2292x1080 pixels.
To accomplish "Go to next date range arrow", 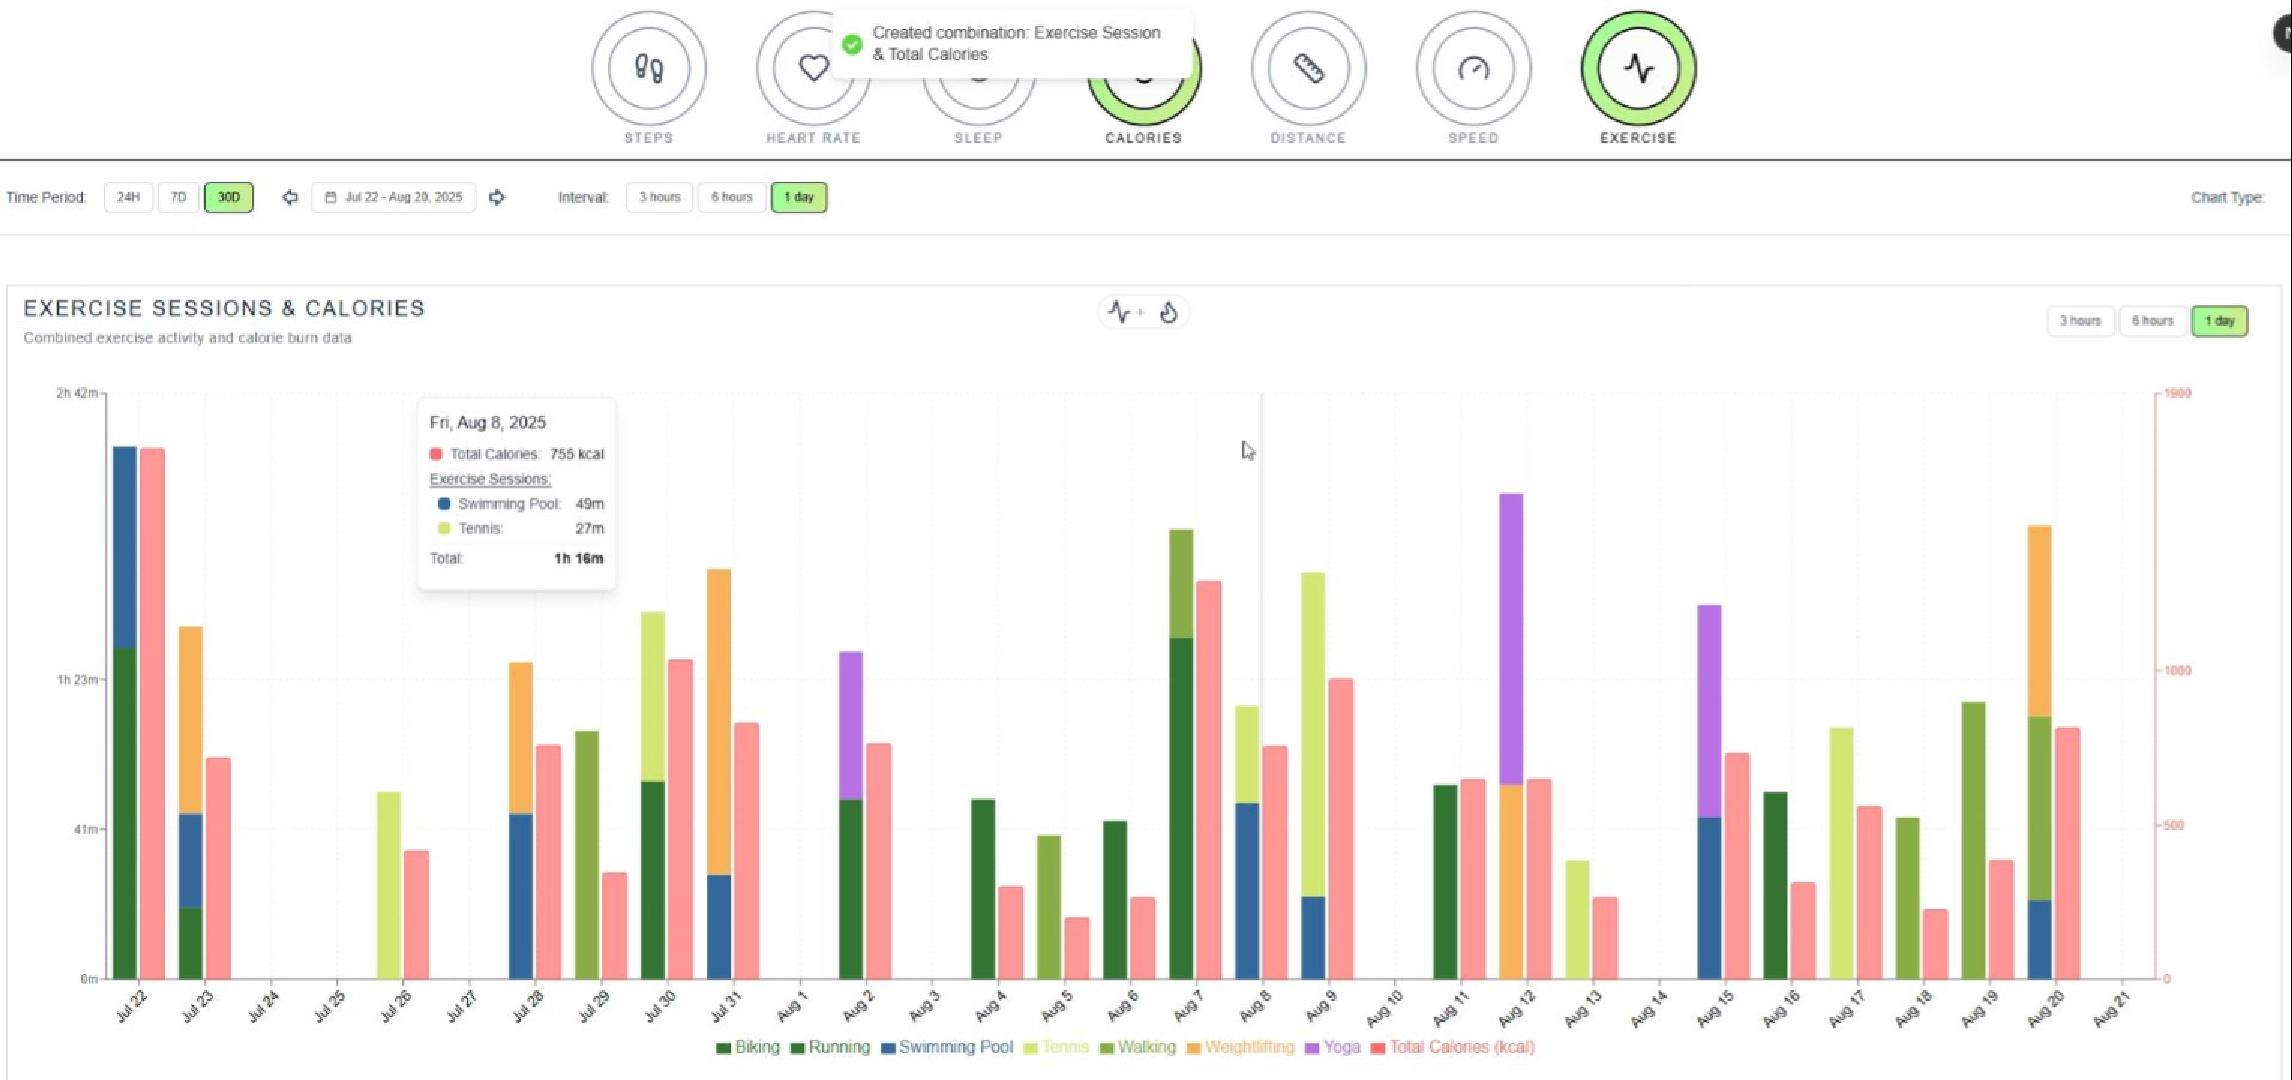I will click(x=497, y=197).
